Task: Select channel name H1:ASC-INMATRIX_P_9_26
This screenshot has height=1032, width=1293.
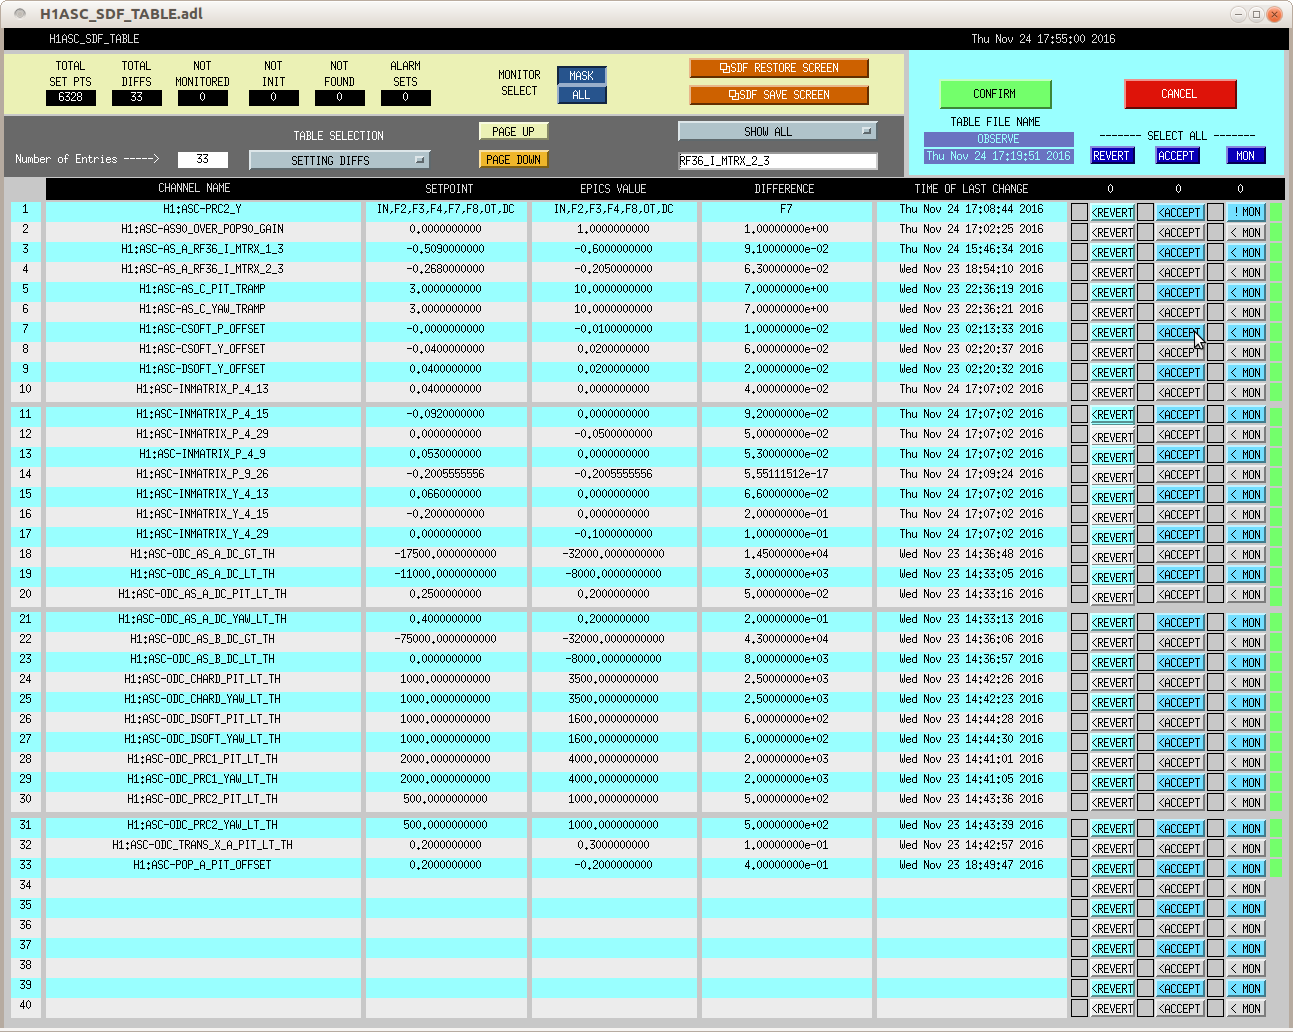Action: click(202, 474)
